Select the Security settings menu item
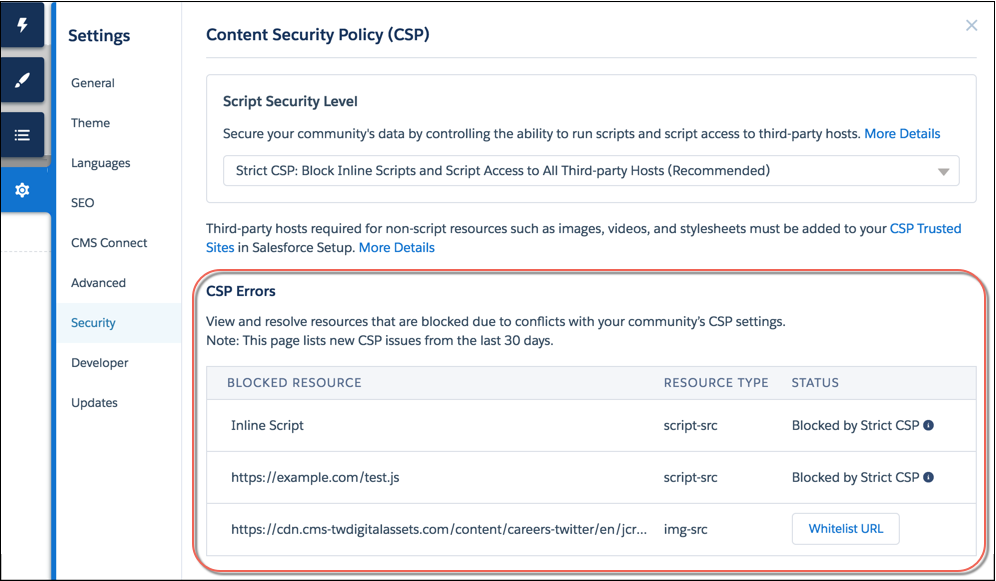Screen dimensions: 996x581 [x=93, y=322]
